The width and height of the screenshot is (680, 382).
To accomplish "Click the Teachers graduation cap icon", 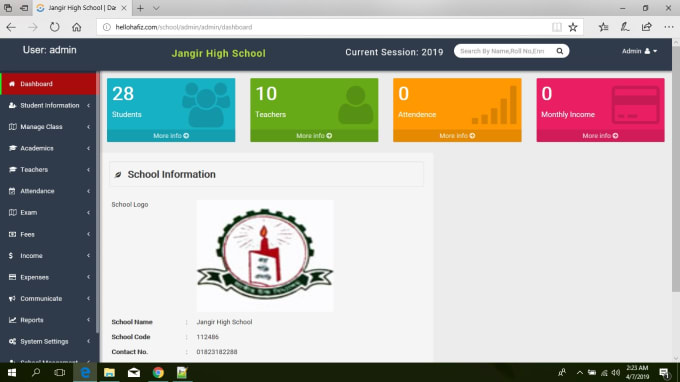I will (x=12, y=170).
